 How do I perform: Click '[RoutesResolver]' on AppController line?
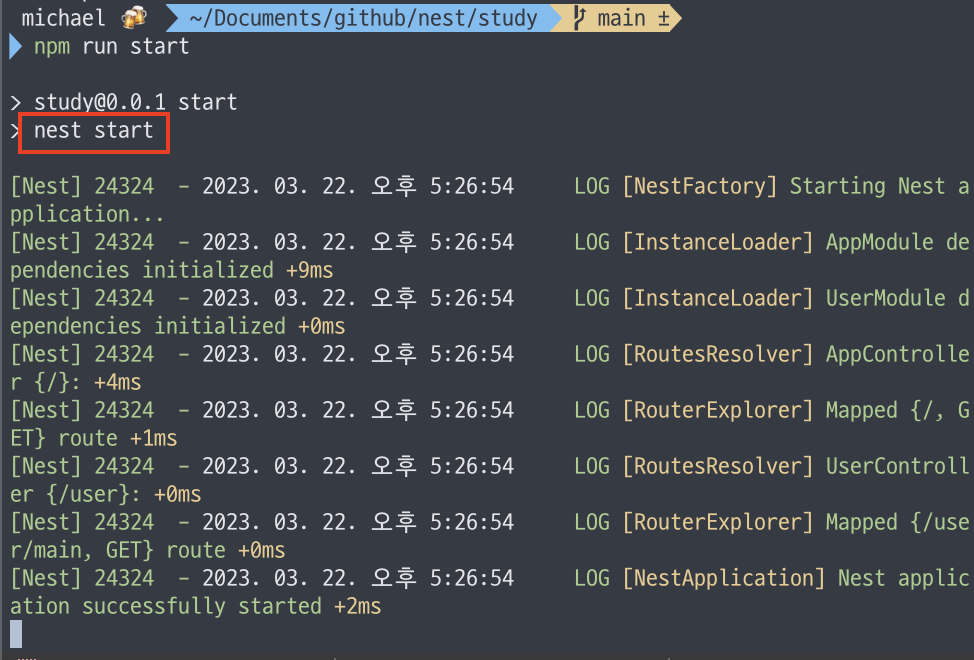[718, 355]
